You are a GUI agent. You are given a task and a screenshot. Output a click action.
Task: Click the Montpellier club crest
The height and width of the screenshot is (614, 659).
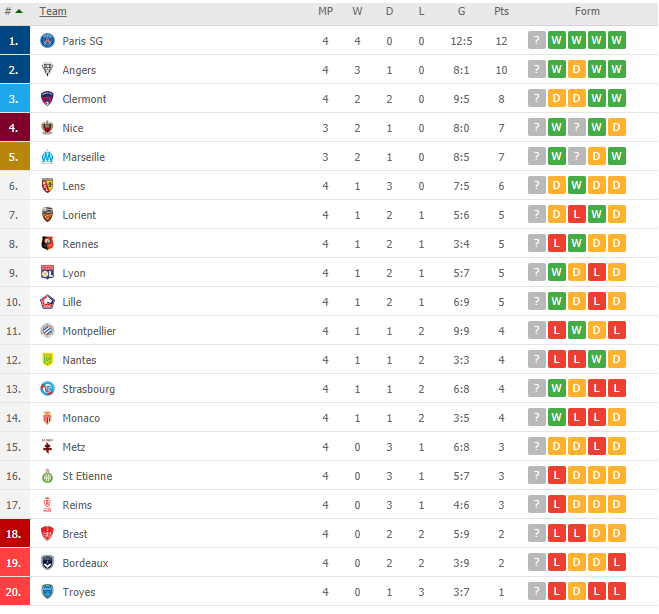[x=47, y=331]
